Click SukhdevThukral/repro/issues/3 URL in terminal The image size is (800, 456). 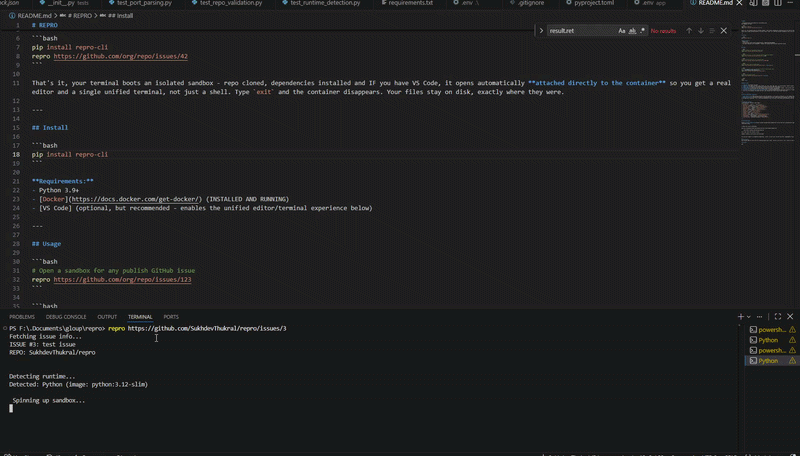(207, 328)
